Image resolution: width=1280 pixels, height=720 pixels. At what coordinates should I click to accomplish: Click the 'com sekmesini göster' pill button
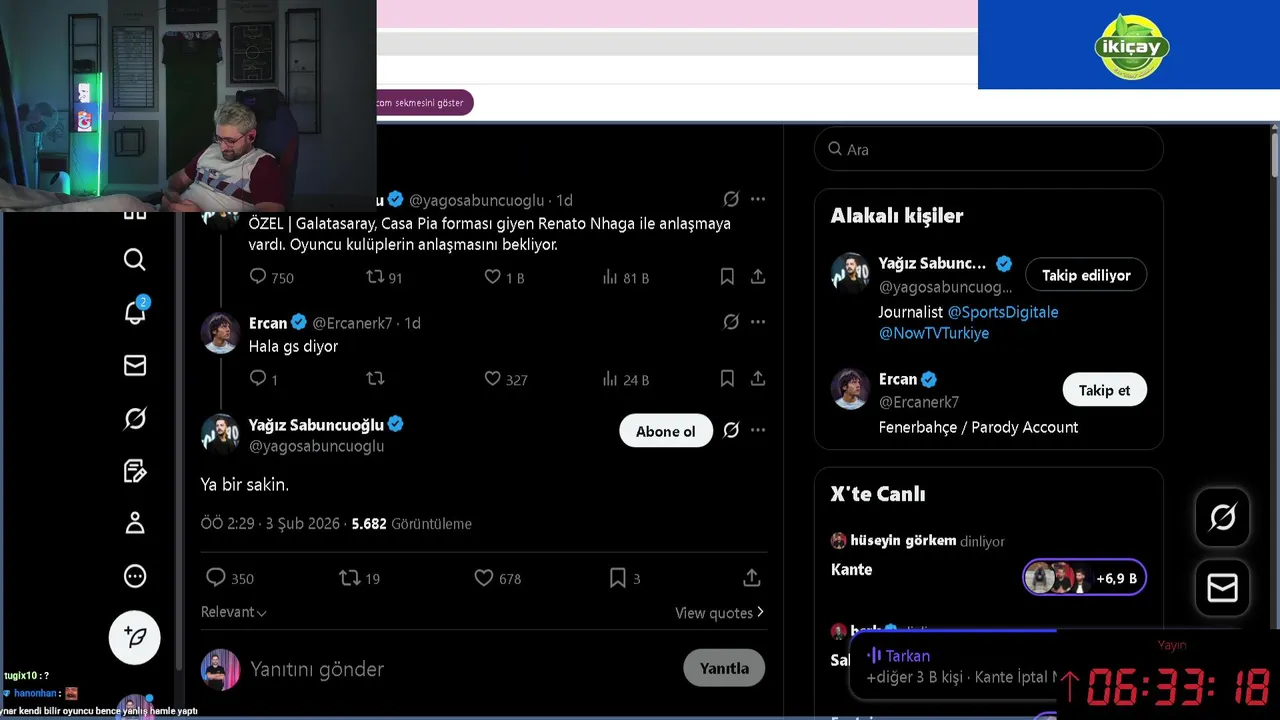(x=423, y=103)
